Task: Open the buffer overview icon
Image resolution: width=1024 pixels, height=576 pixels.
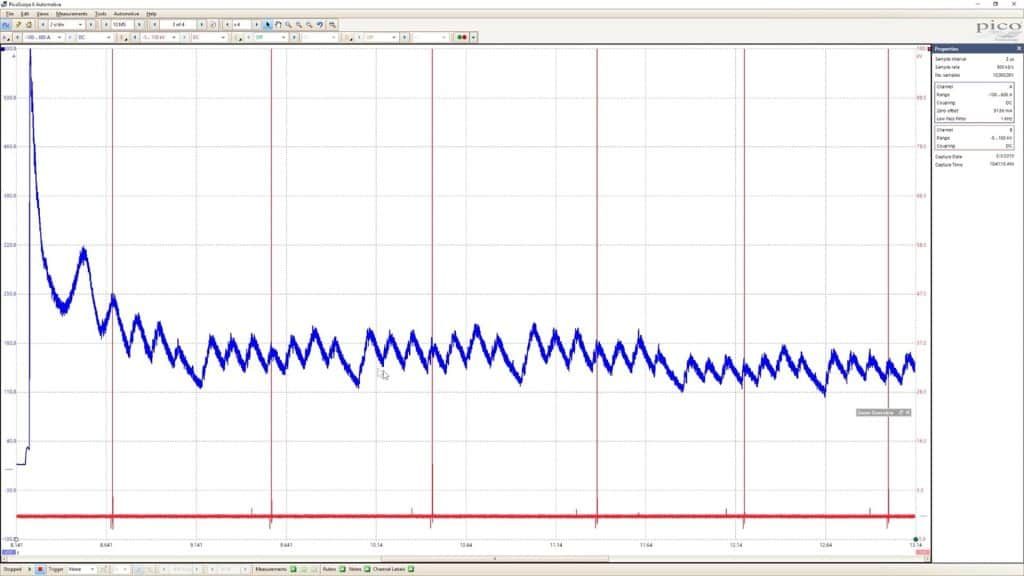Action: [x=213, y=24]
